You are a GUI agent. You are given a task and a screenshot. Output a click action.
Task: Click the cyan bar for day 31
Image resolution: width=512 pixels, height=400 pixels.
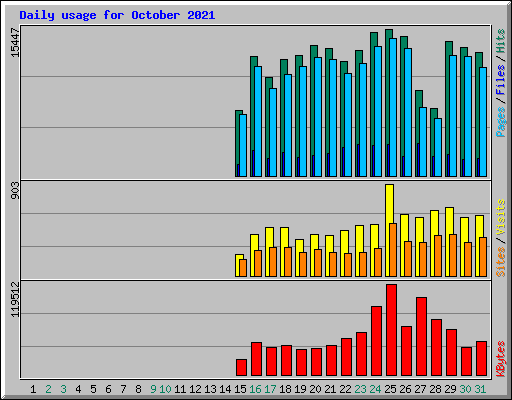click(483, 122)
